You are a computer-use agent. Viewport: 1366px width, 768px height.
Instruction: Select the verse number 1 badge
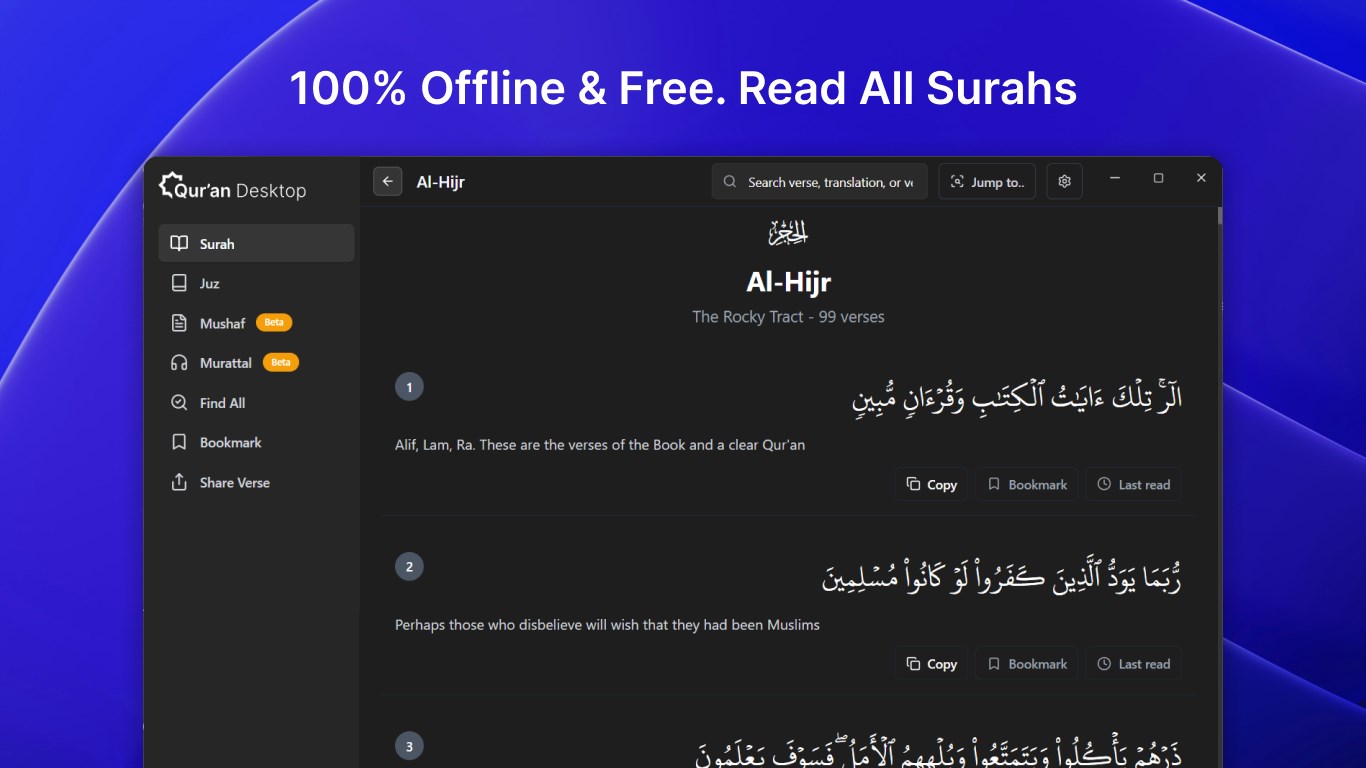409,387
